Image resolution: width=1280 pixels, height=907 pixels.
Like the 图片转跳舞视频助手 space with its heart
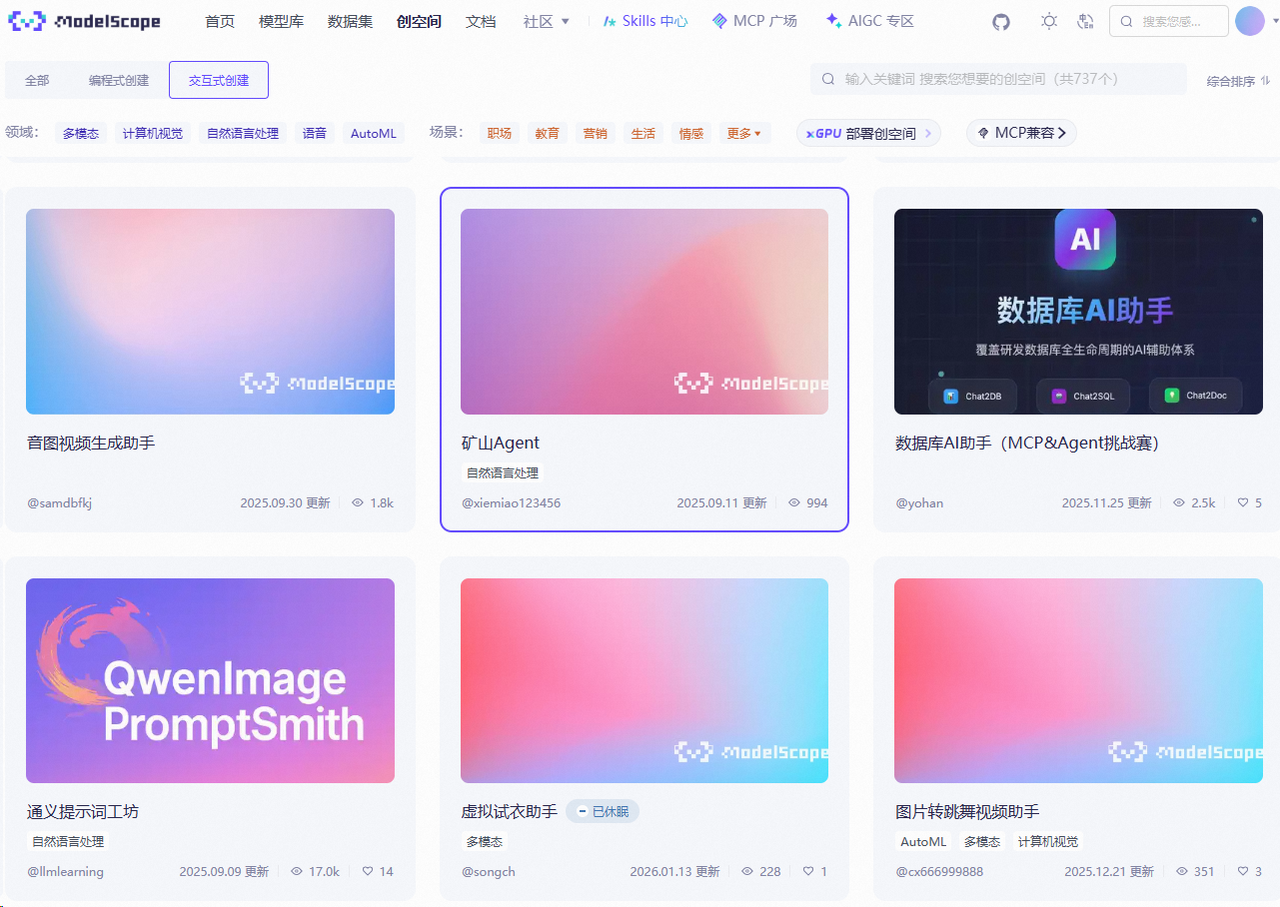(1243, 872)
